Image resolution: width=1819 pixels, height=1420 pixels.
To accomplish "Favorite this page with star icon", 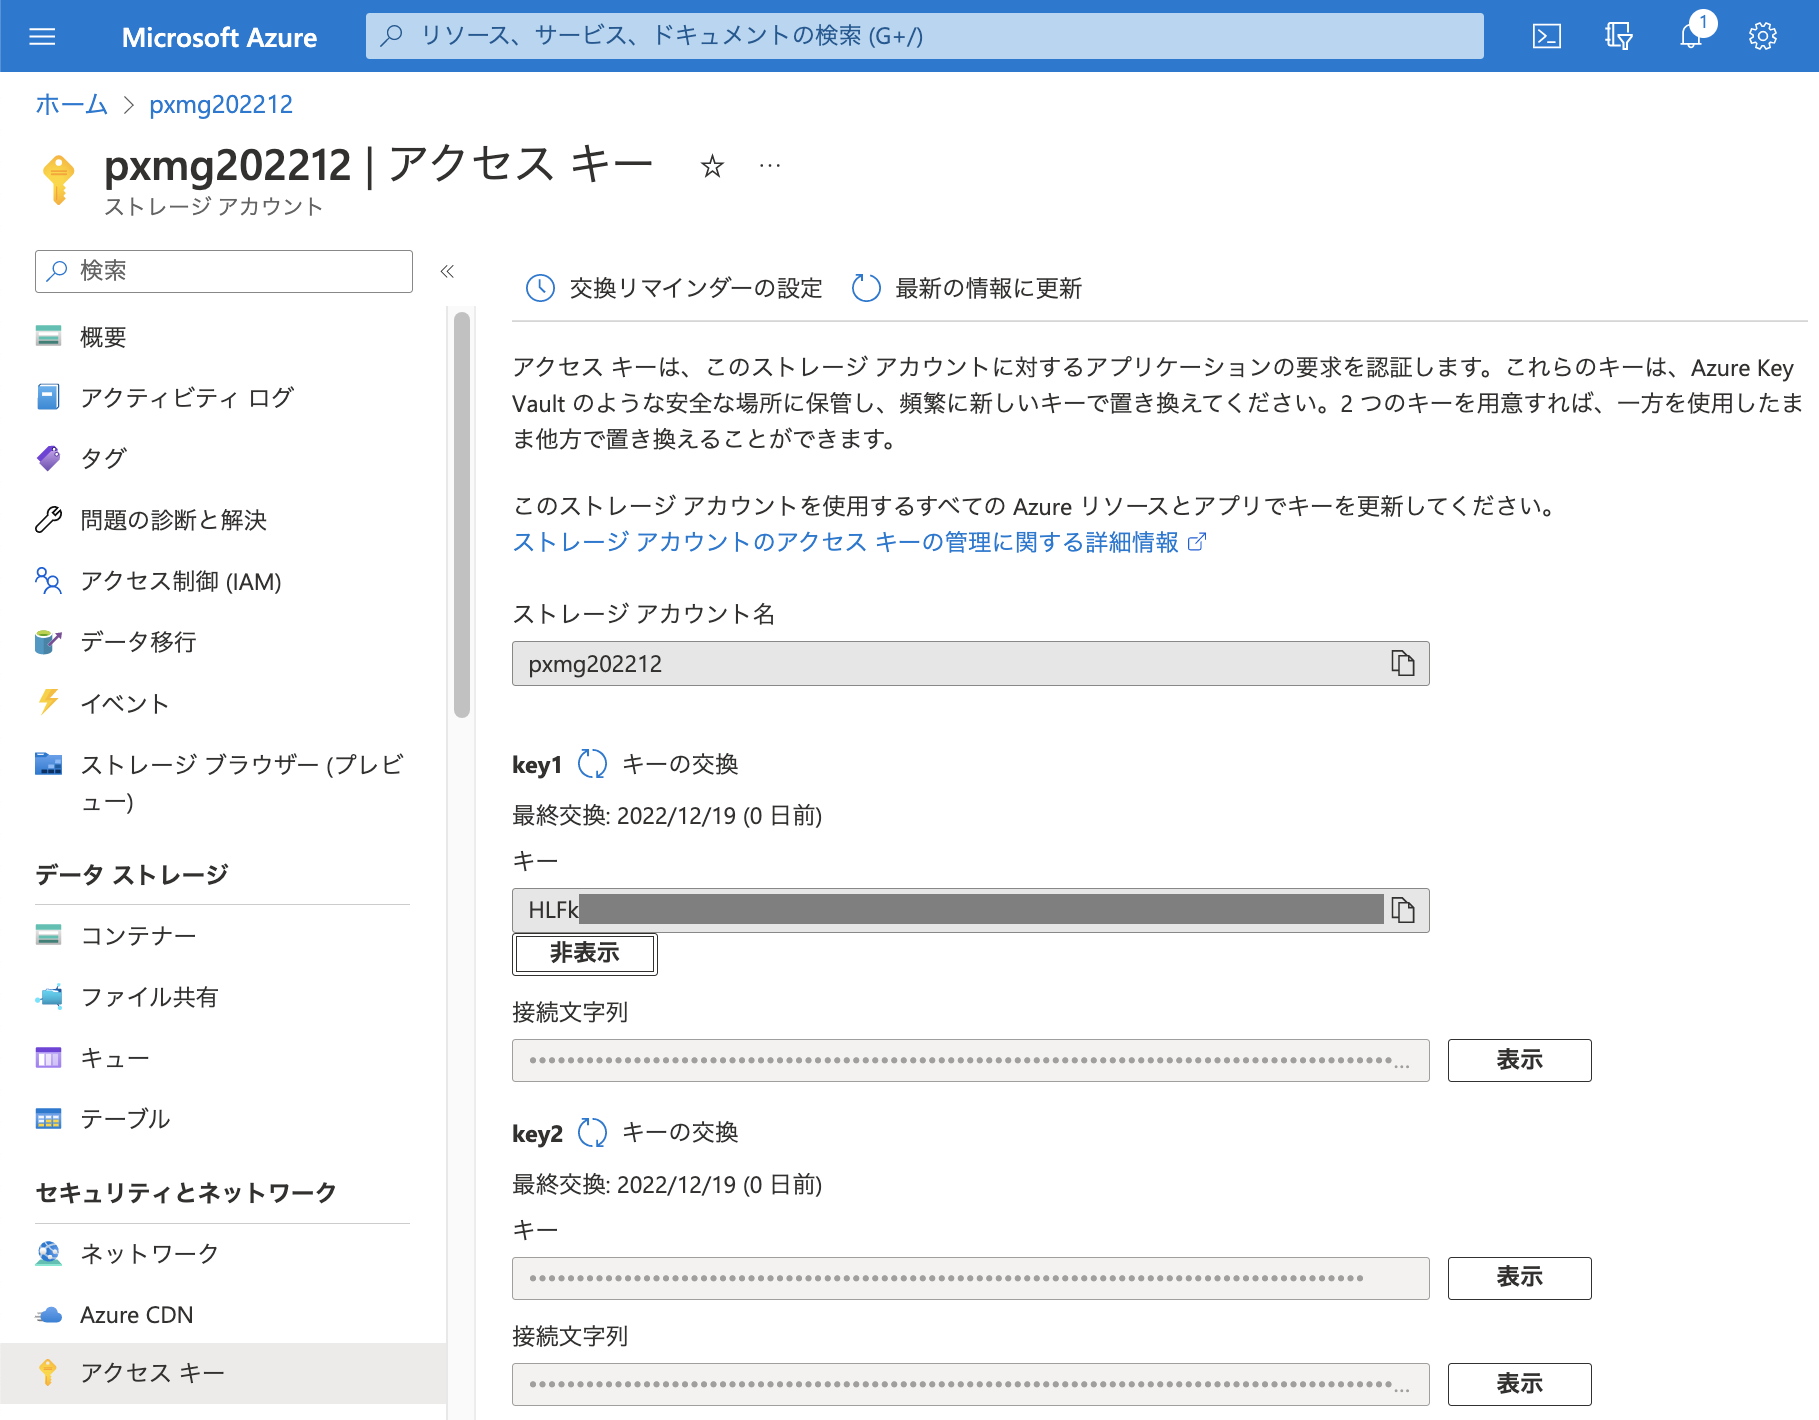I will tap(712, 166).
